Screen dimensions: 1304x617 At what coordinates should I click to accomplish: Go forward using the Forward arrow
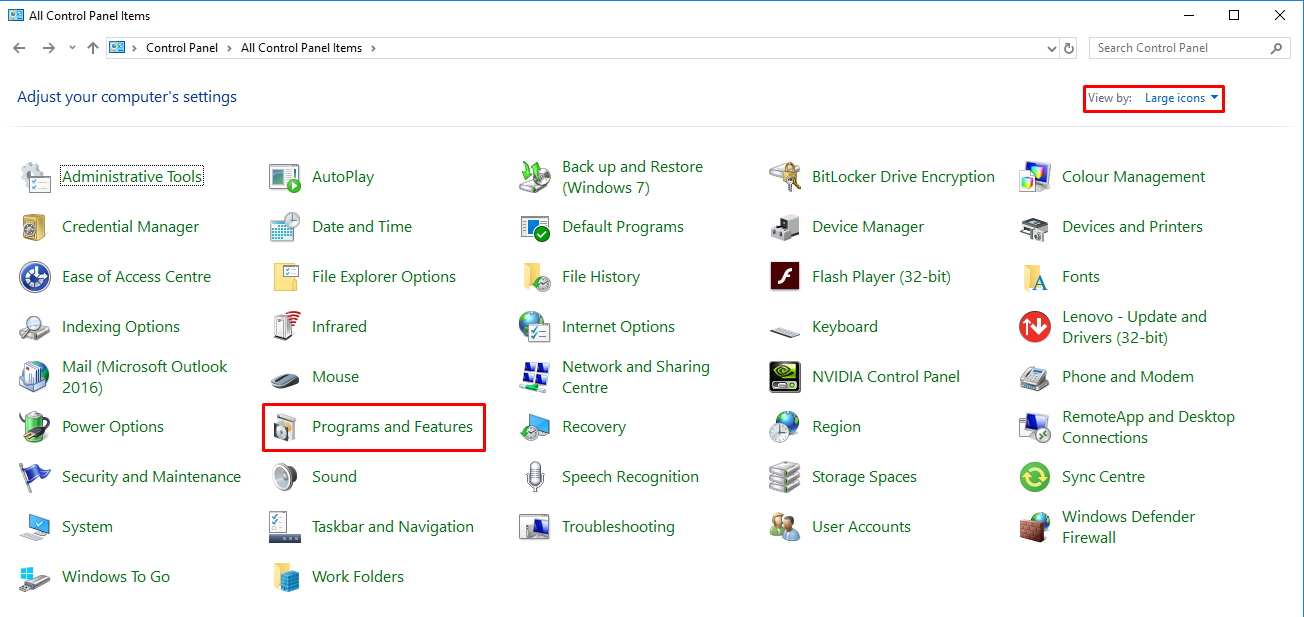[48, 48]
